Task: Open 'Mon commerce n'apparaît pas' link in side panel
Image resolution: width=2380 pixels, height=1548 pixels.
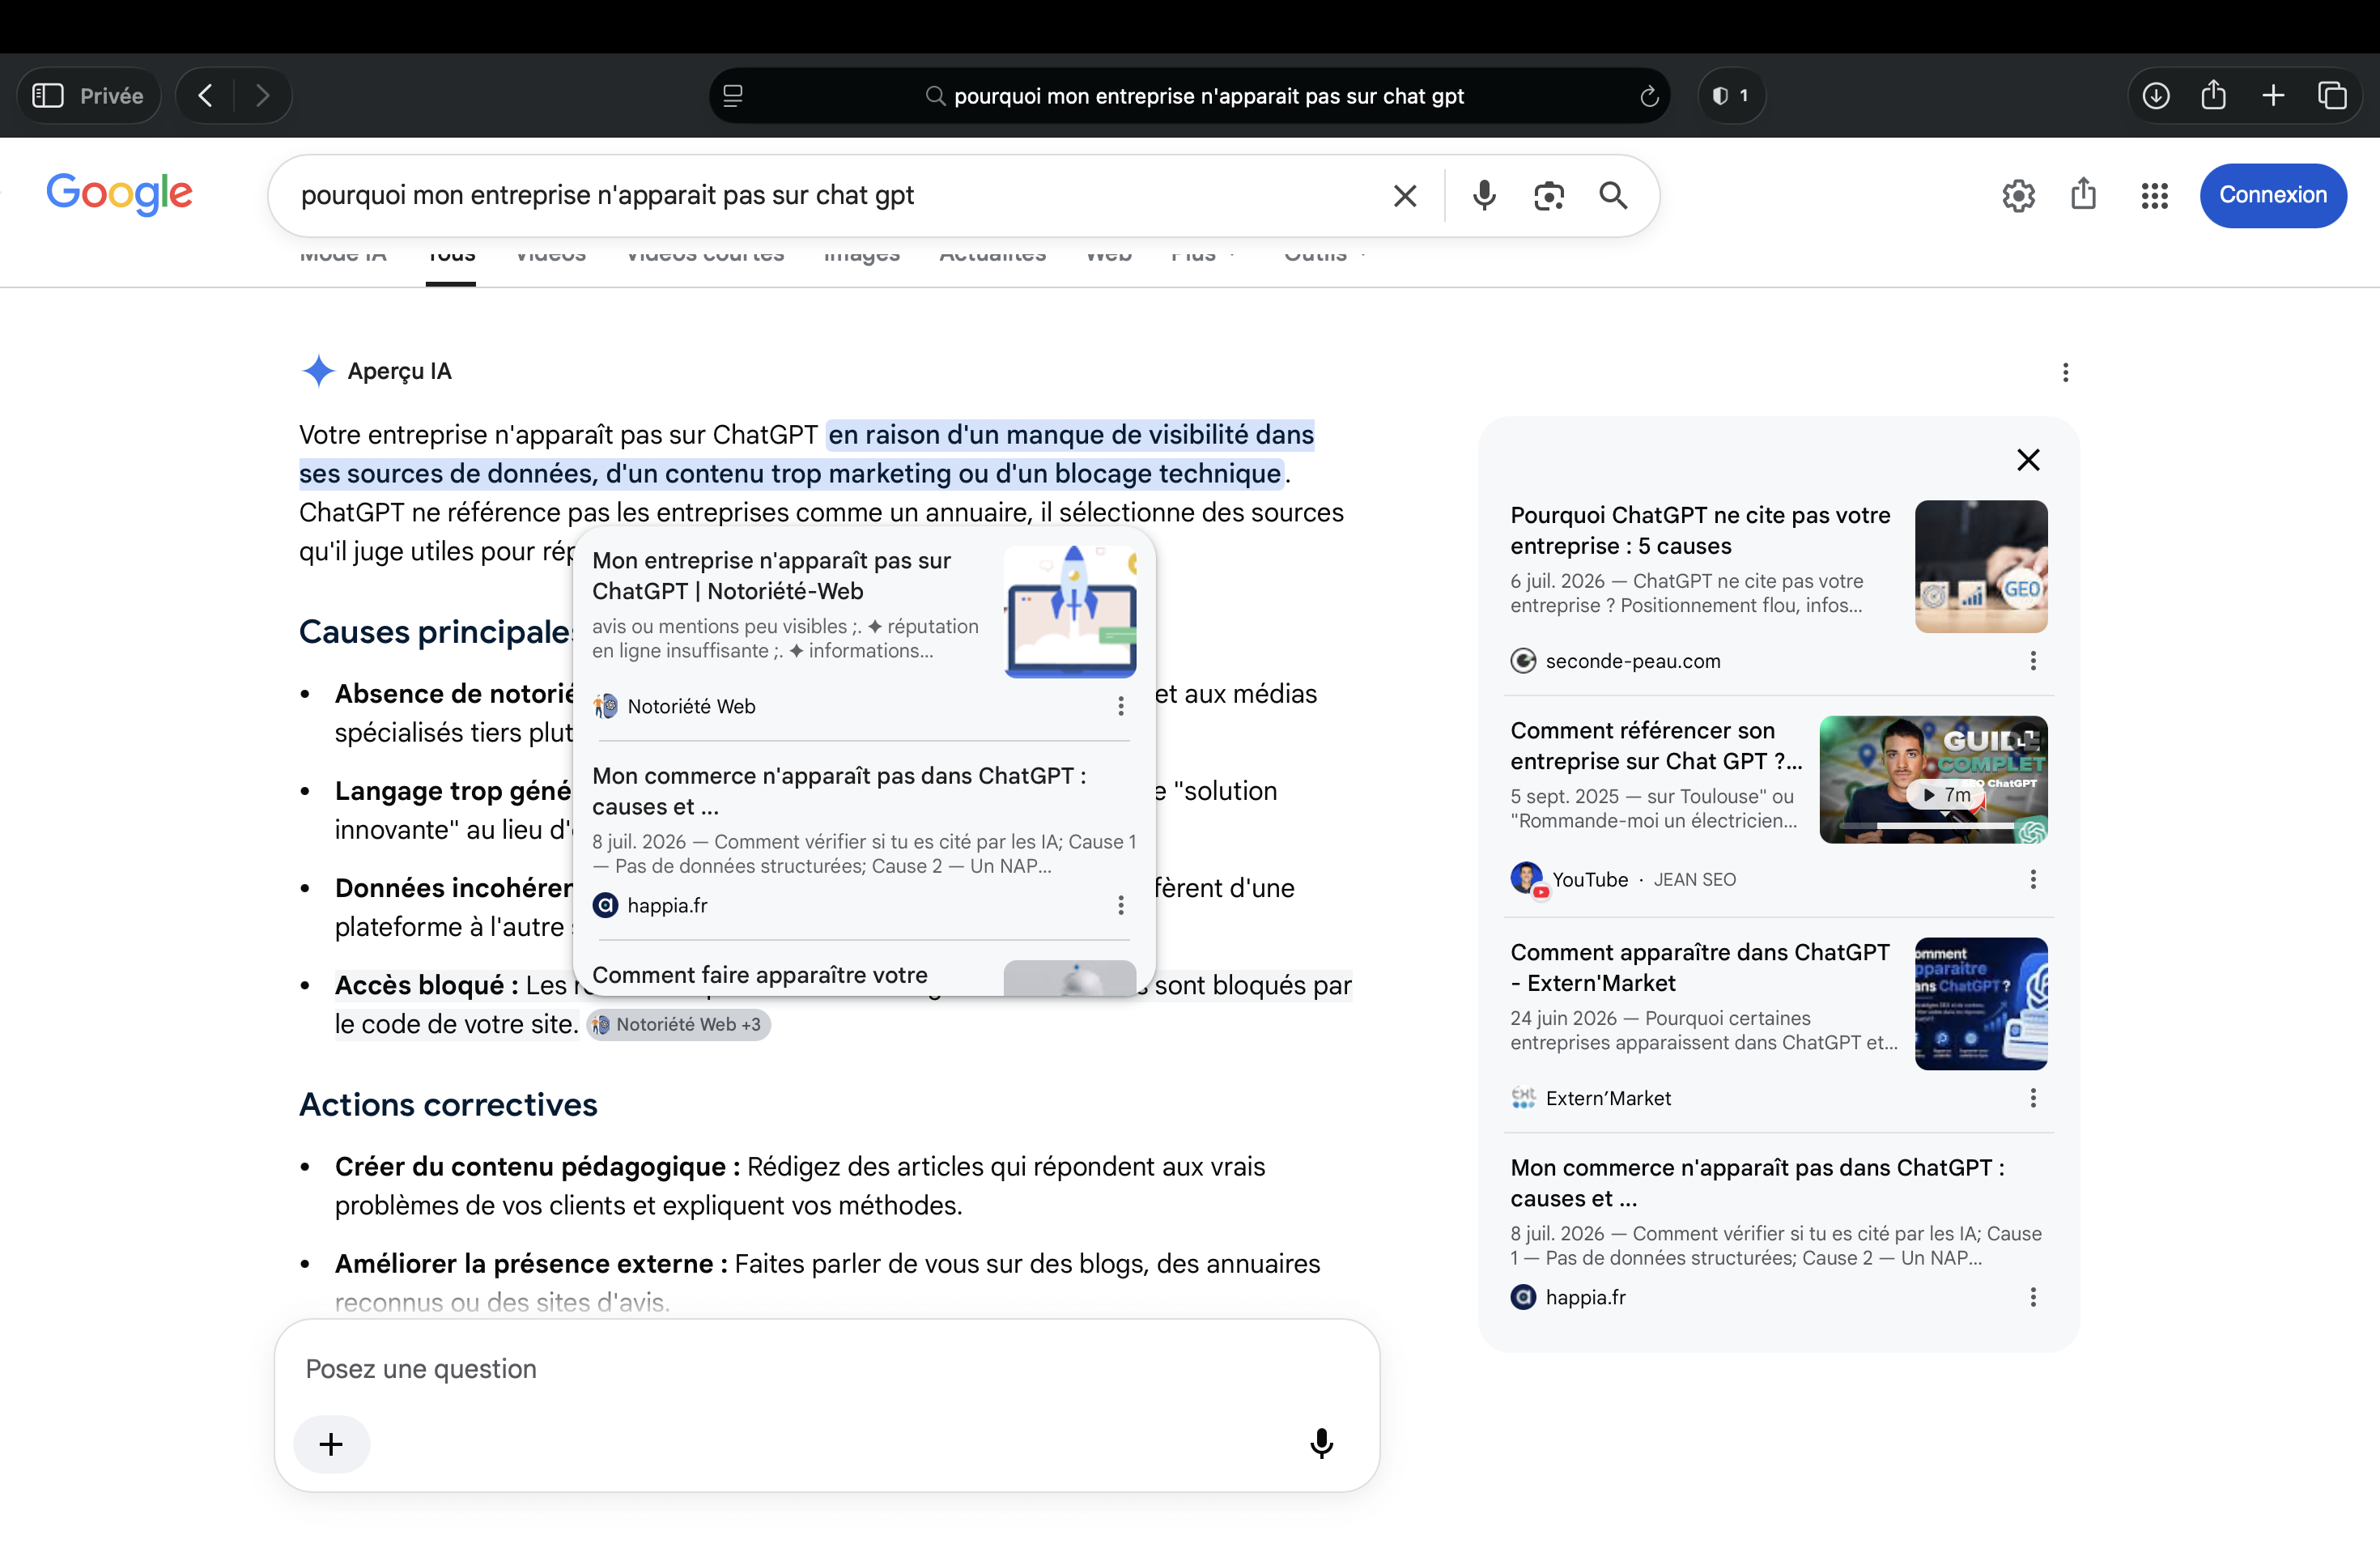Action: click(1757, 1183)
